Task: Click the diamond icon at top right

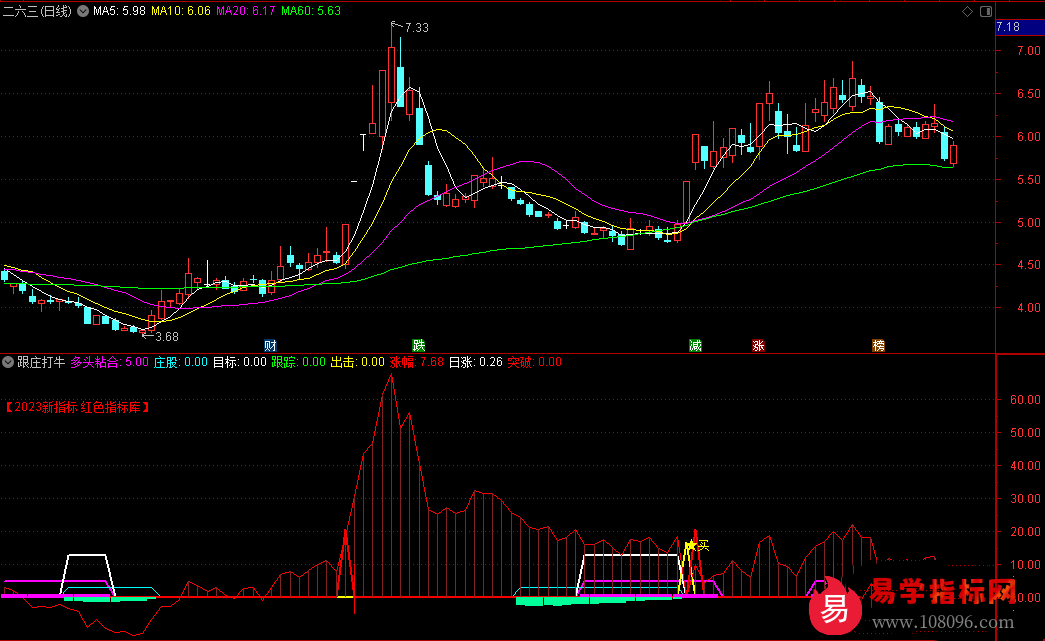Action: 968,11
